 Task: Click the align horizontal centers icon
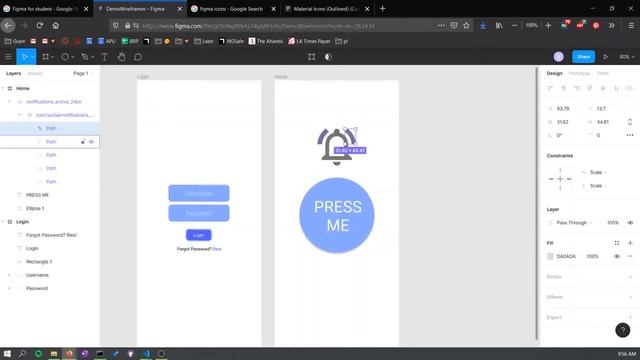coord(563,88)
